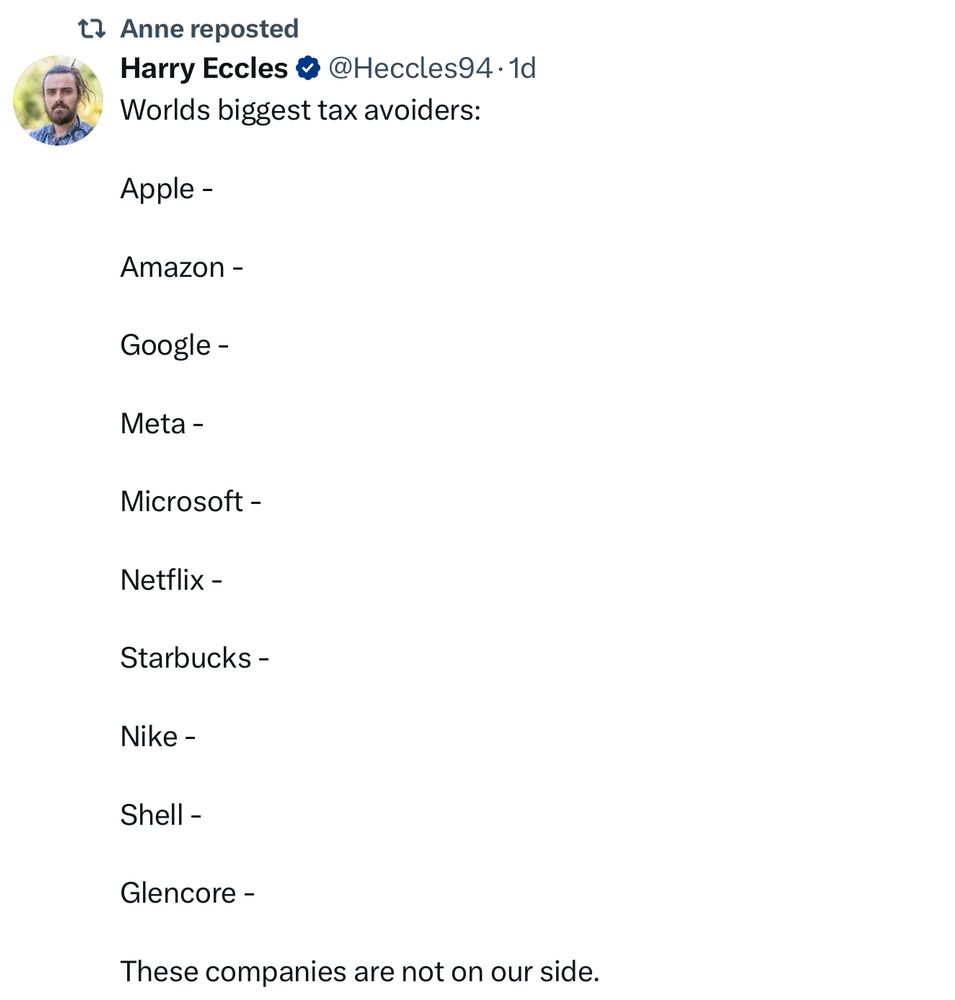The width and height of the screenshot is (955, 1000).
Task: Click the repost arrows icon
Action: point(91,30)
